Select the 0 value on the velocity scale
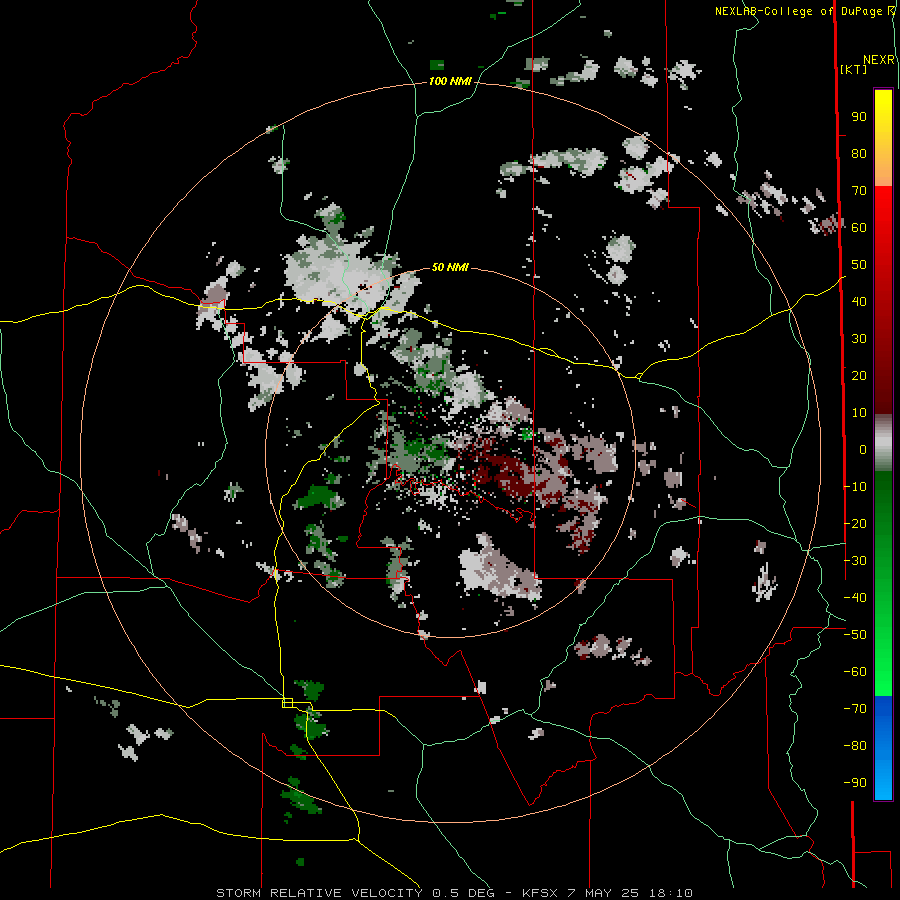Viewport: 900px width, 900px height. [x=863, y=450]
